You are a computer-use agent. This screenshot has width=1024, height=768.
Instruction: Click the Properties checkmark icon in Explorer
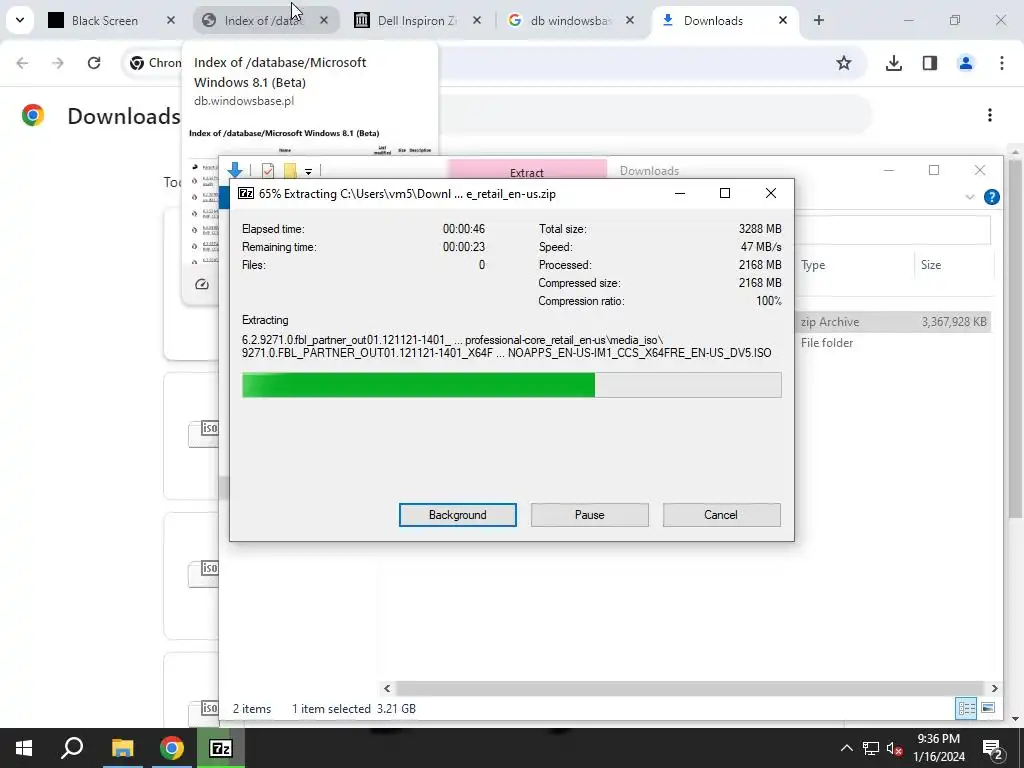268,171
